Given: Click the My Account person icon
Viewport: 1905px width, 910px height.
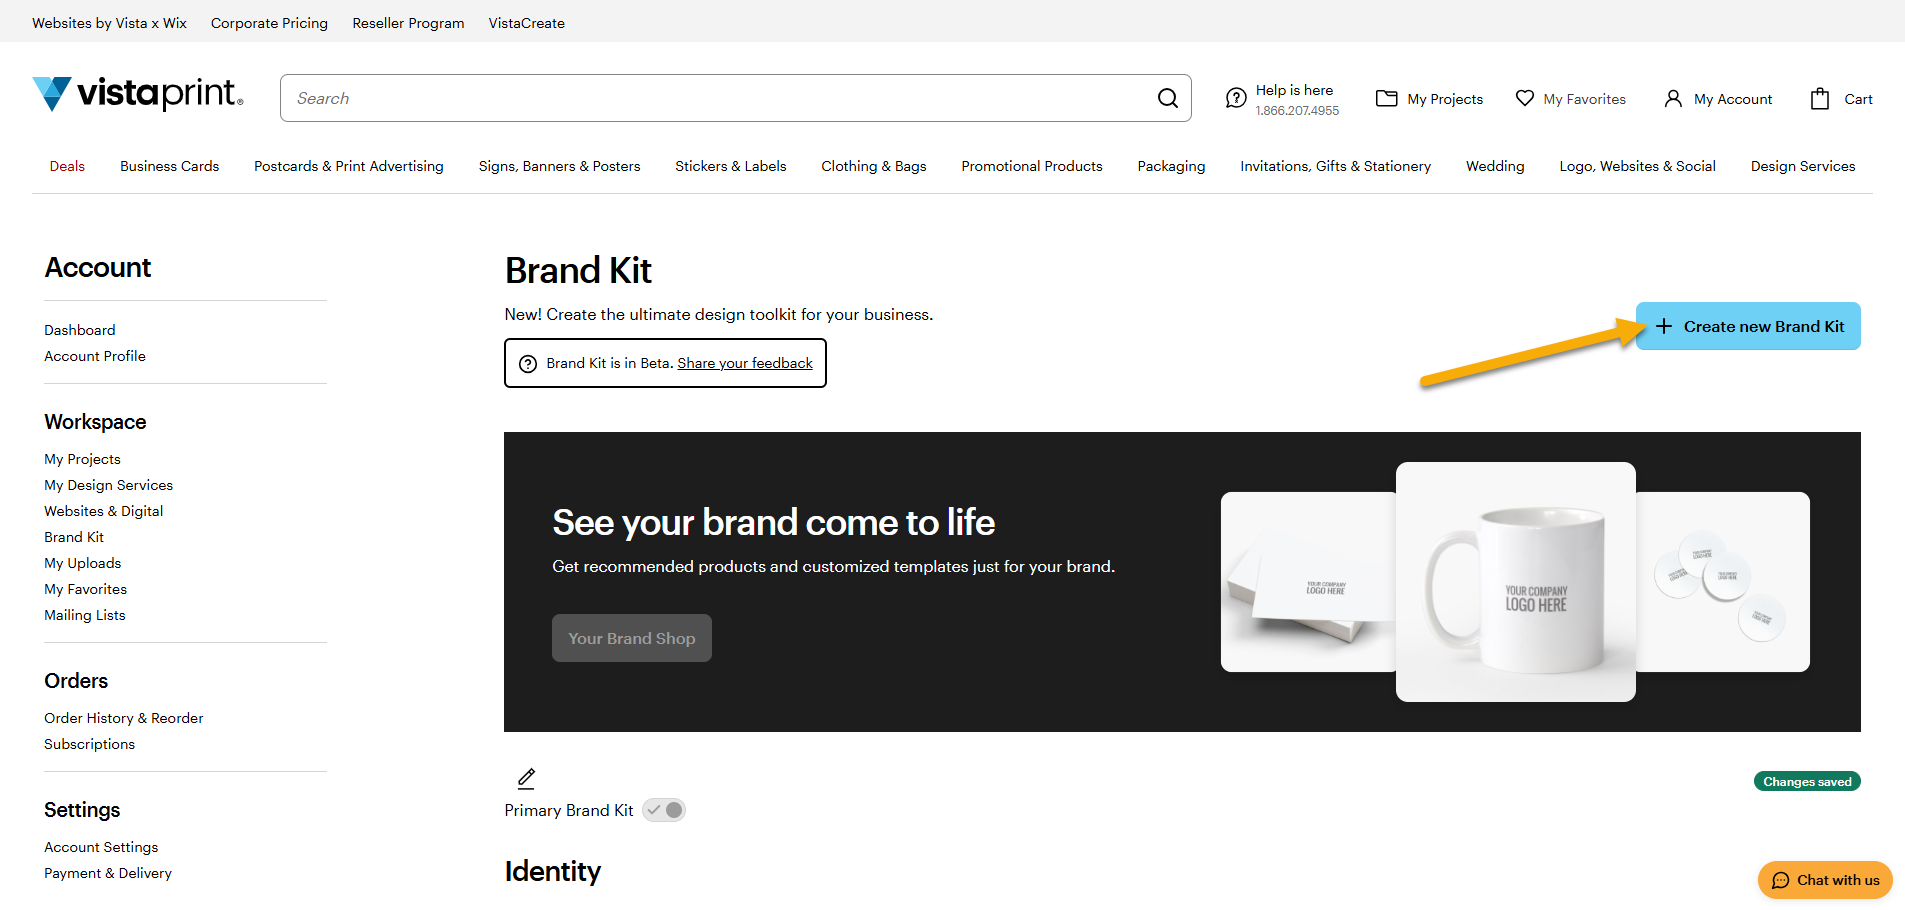Looking at the screenshot, I should (x=1673, y=98).
